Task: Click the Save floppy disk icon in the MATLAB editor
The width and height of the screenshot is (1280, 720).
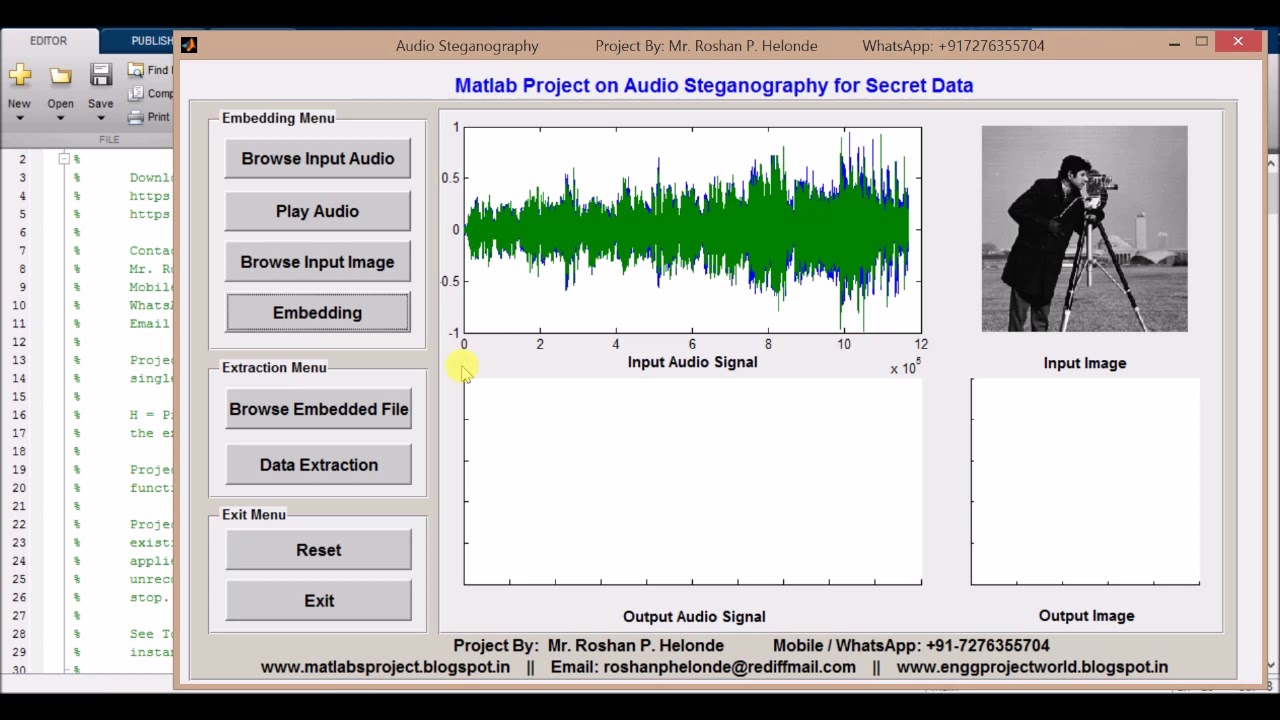Action: coord(100,75)
